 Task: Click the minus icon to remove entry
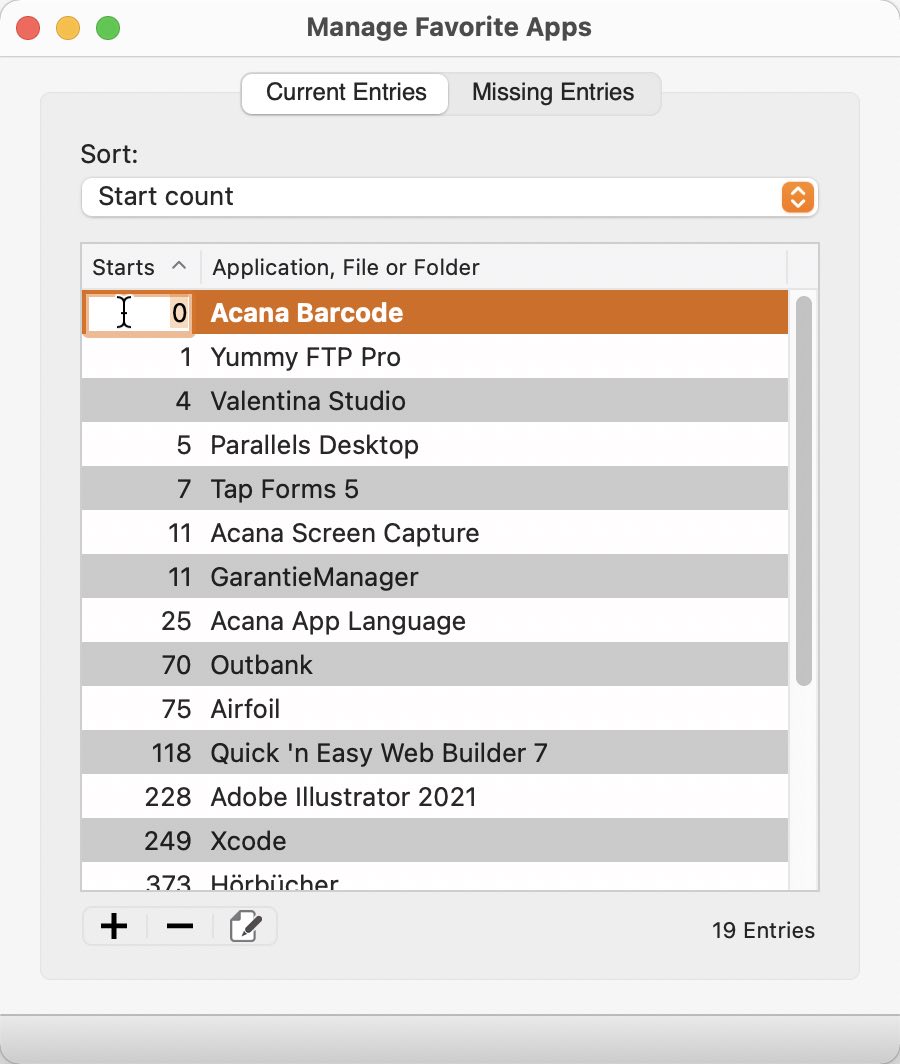tap(180, 926)
